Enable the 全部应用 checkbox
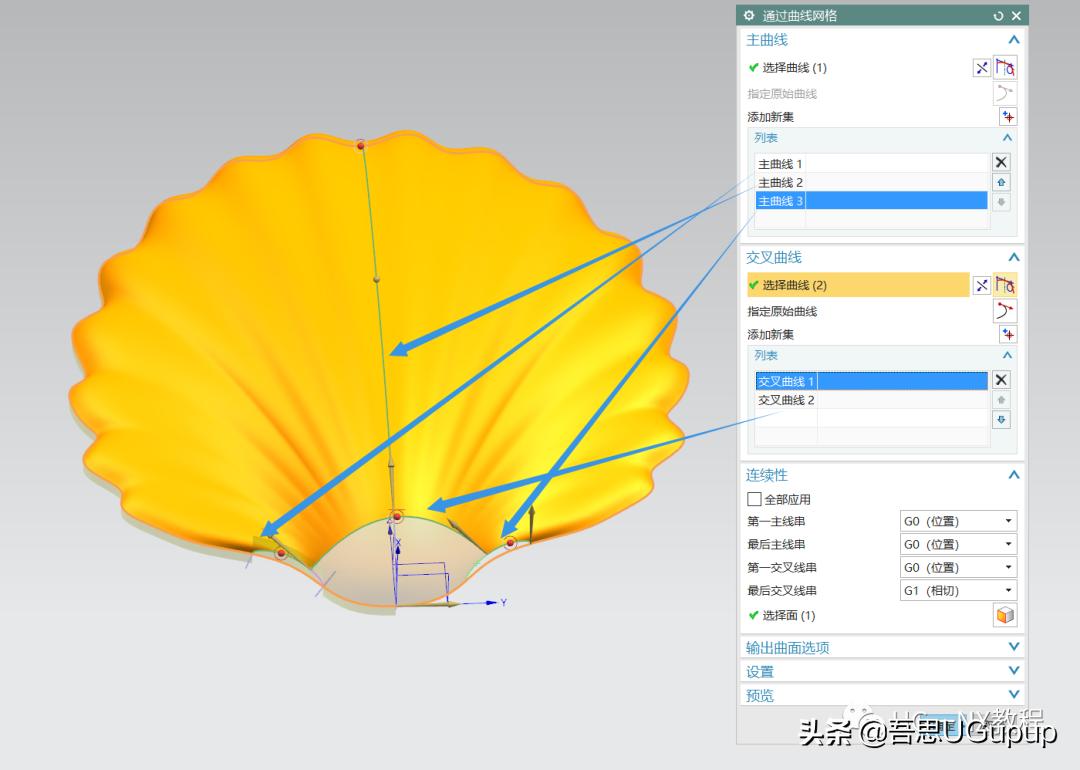 point(755,499)
